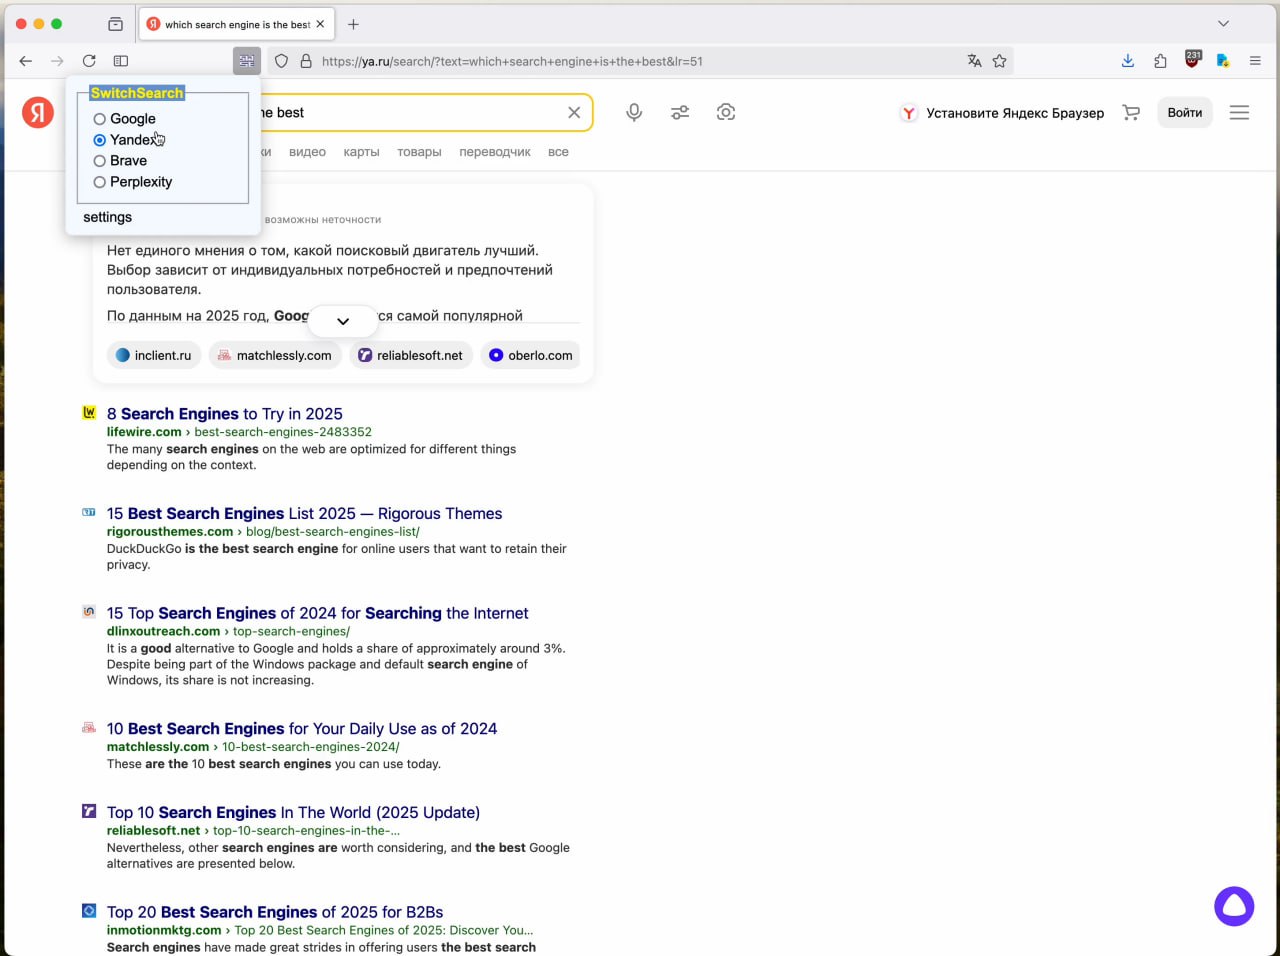Open '15 Top Search Engines of 2024' result
Image resolution: width=1280 pixels, height=956 pixels.
(x=318, y=613)
